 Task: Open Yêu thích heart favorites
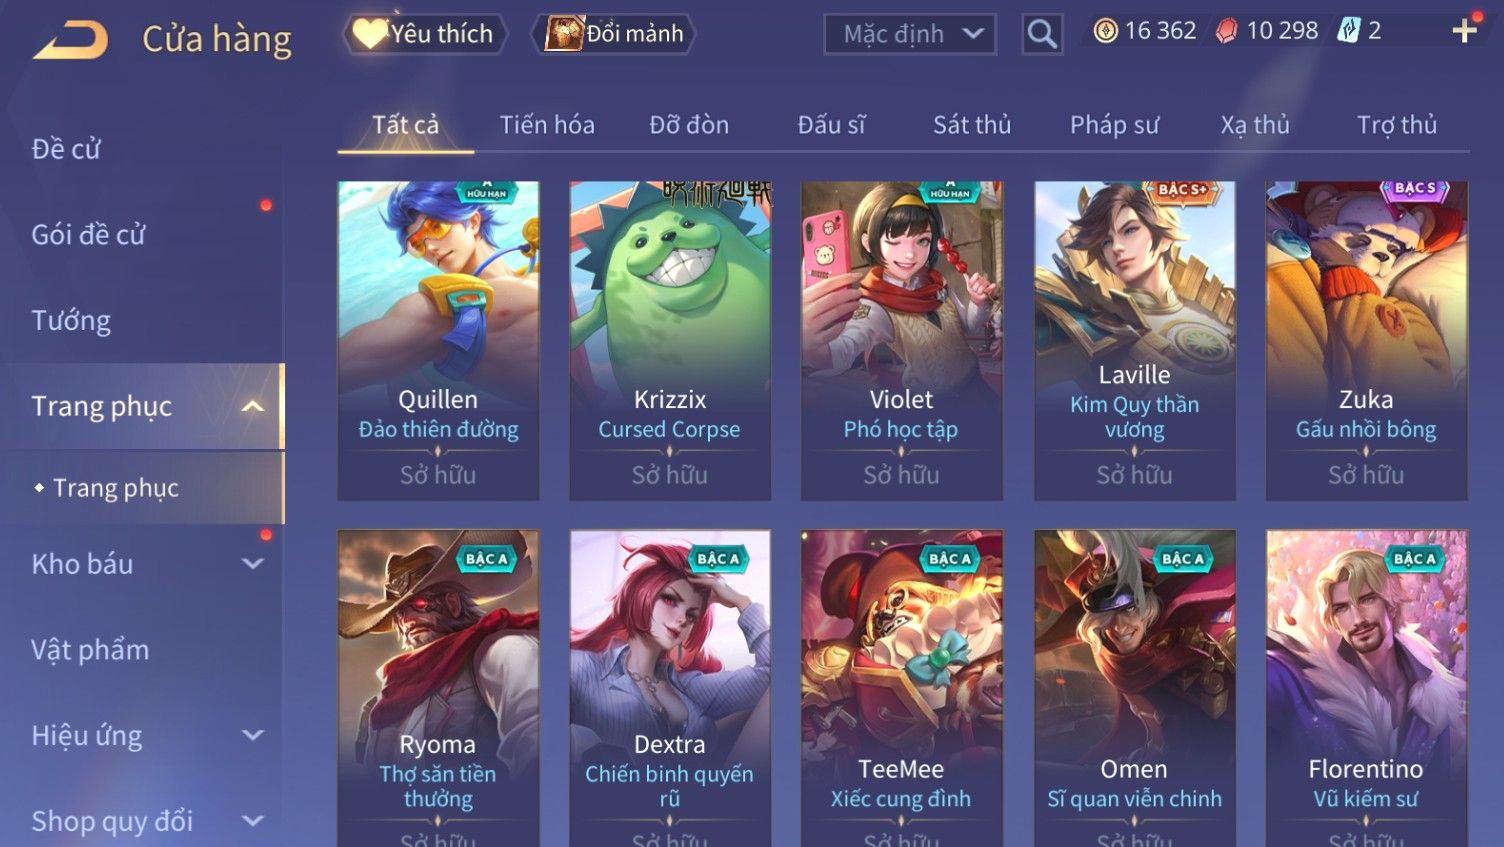(424, 34)
